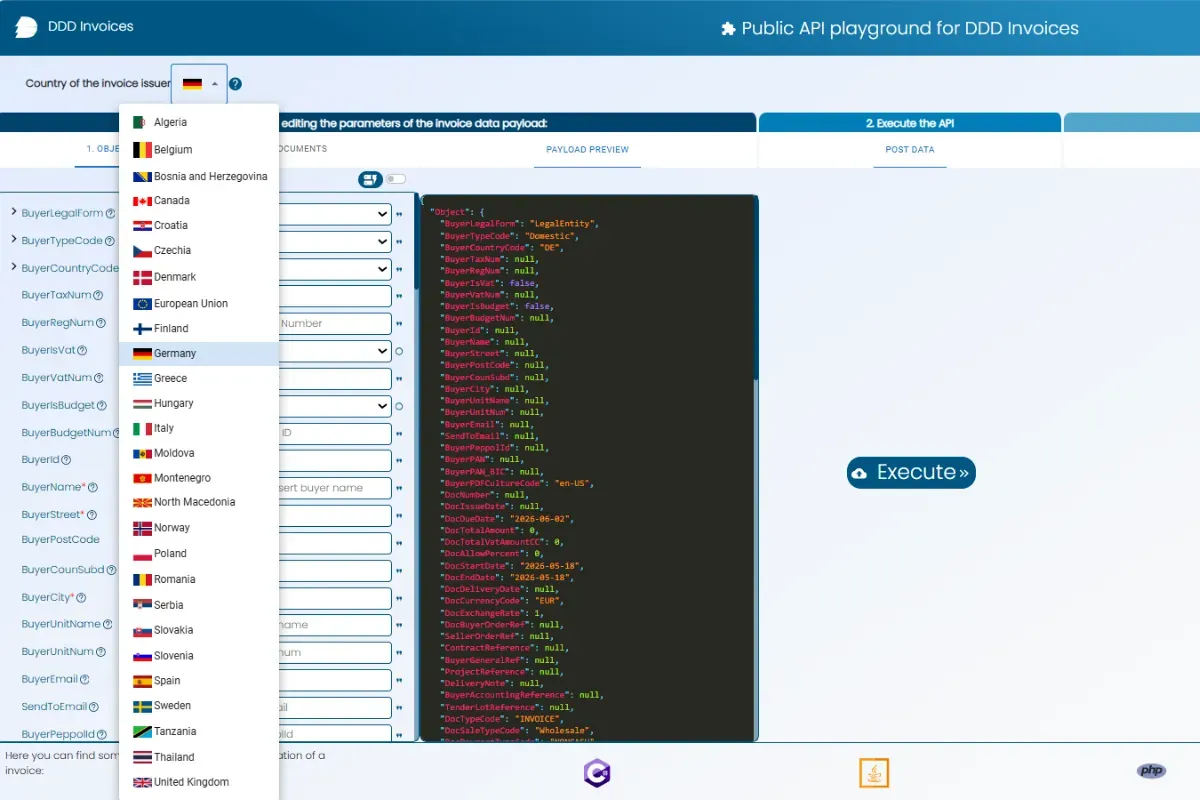
Task: Click the DDD Invoices logo icon
Action: click(27, 27)
